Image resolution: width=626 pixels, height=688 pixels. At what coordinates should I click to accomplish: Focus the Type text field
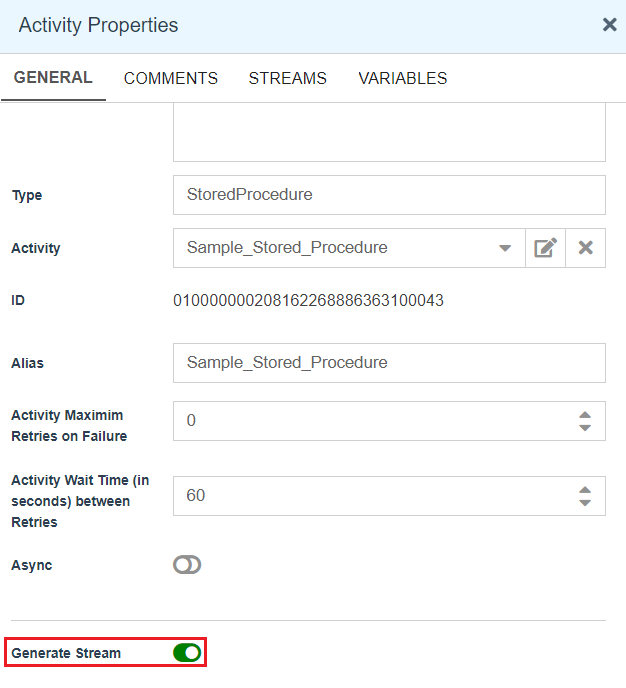point(388,195)
